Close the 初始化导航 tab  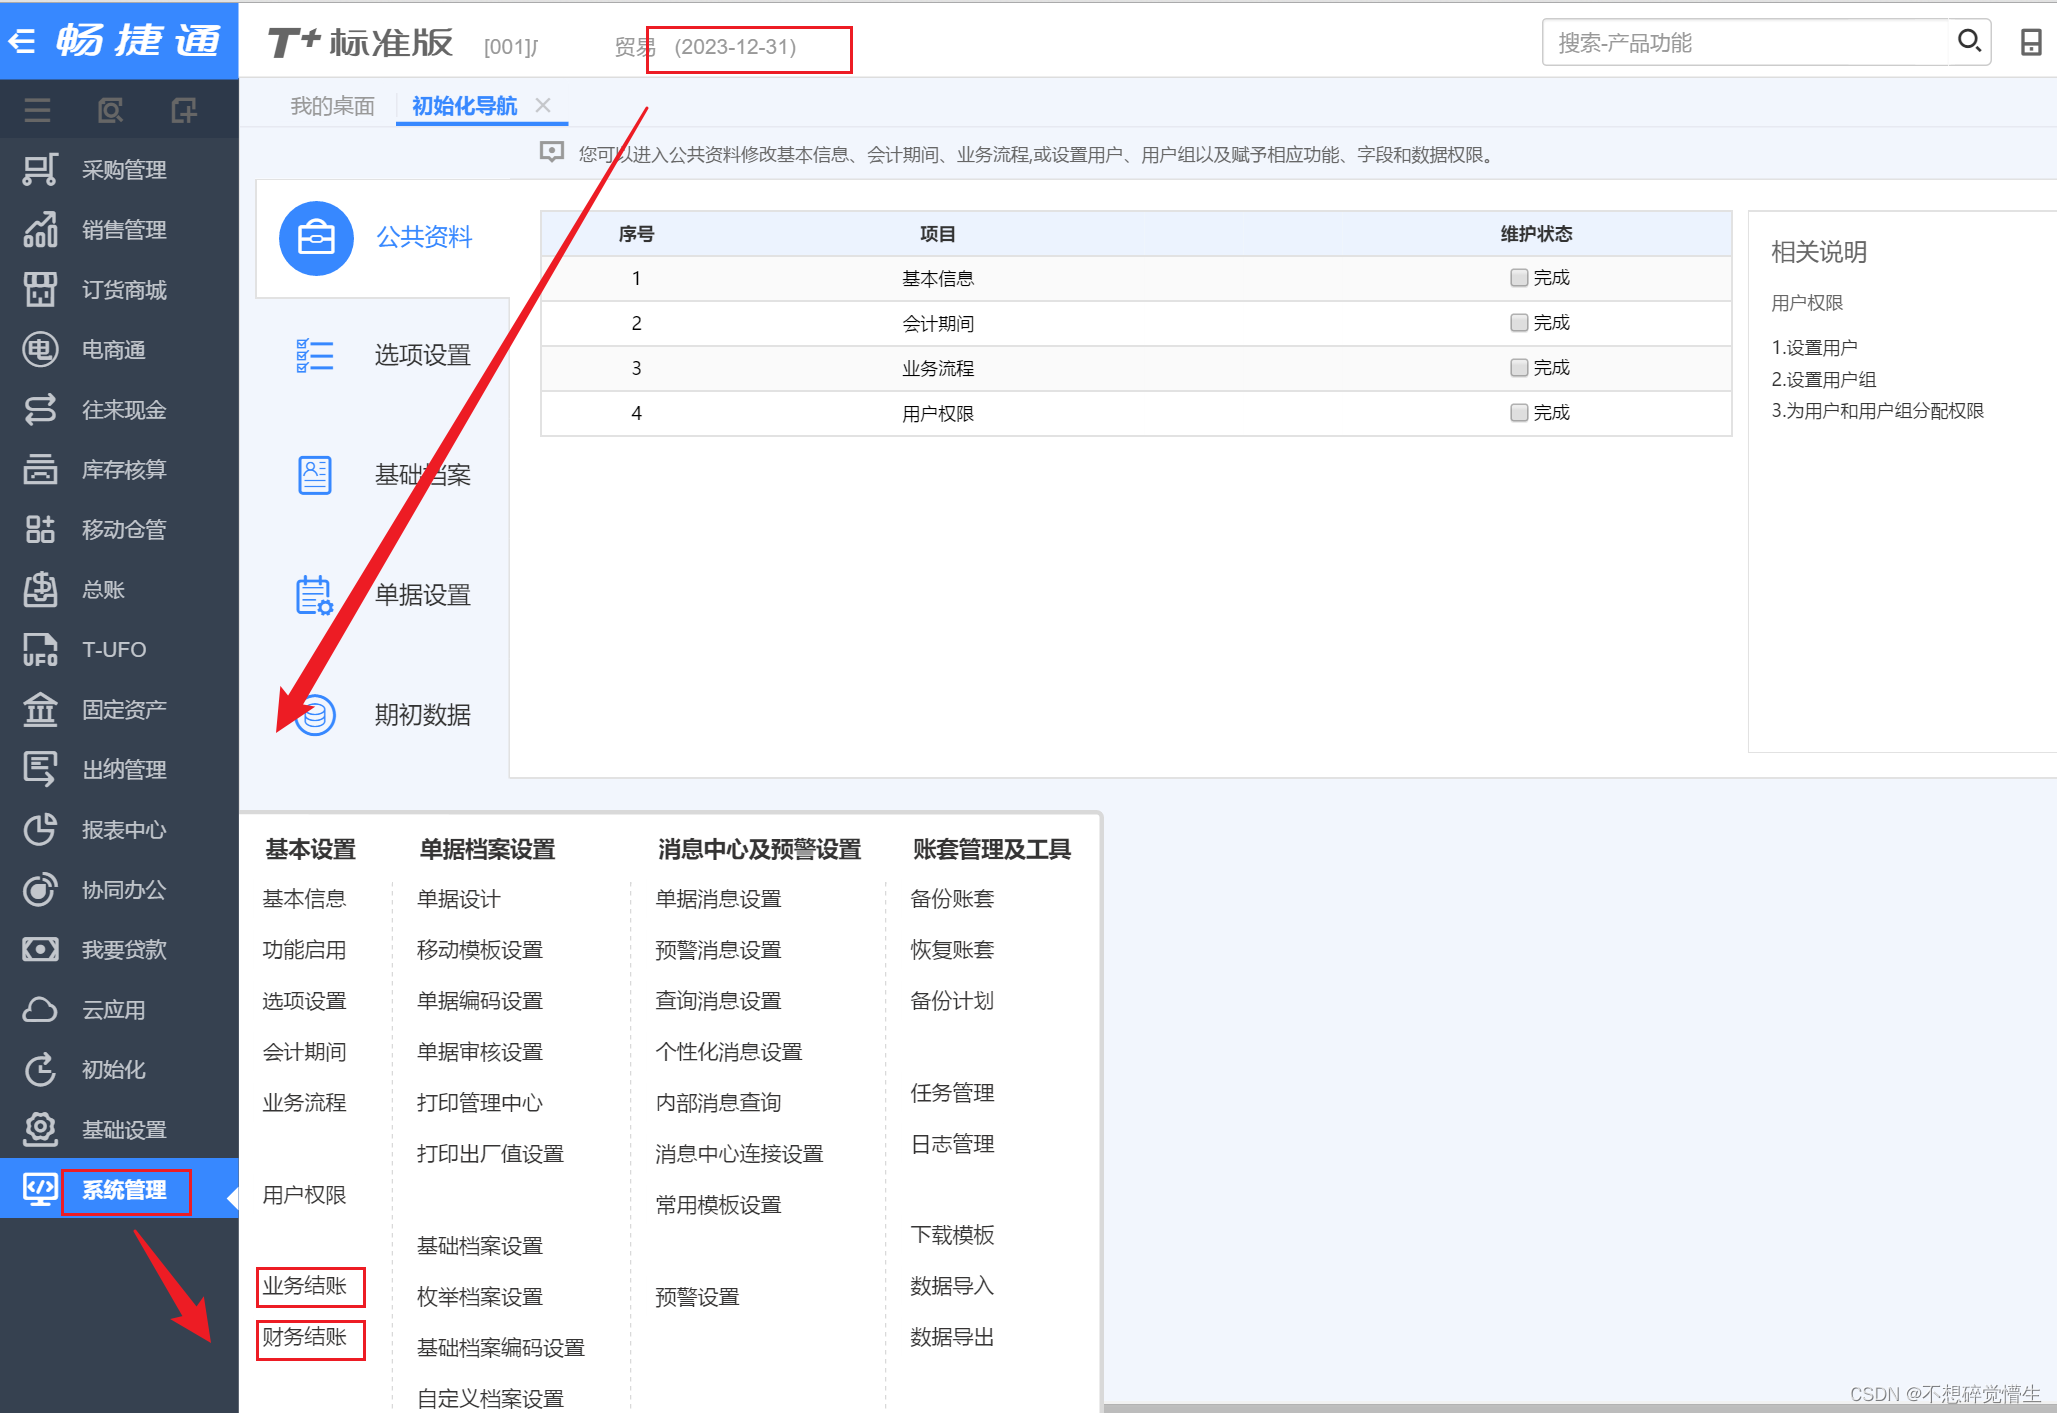click(x=543, y=105)
